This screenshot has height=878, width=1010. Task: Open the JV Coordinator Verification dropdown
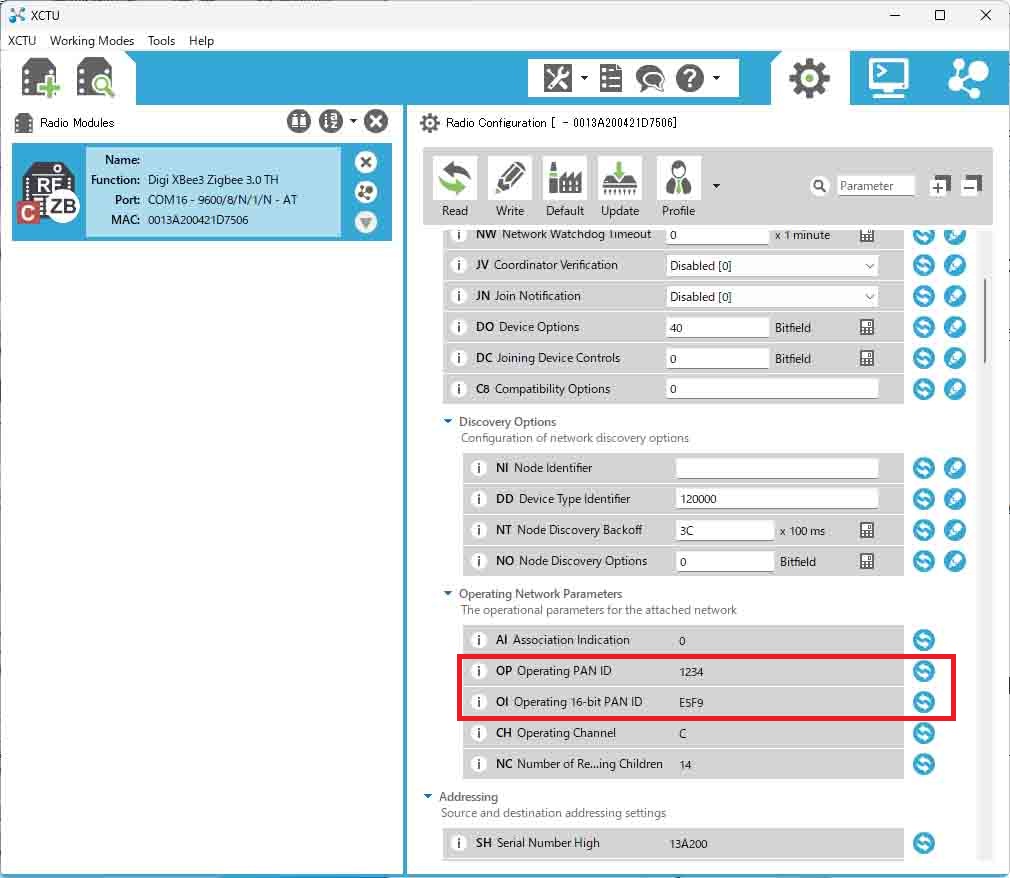[x=868, y=266]
